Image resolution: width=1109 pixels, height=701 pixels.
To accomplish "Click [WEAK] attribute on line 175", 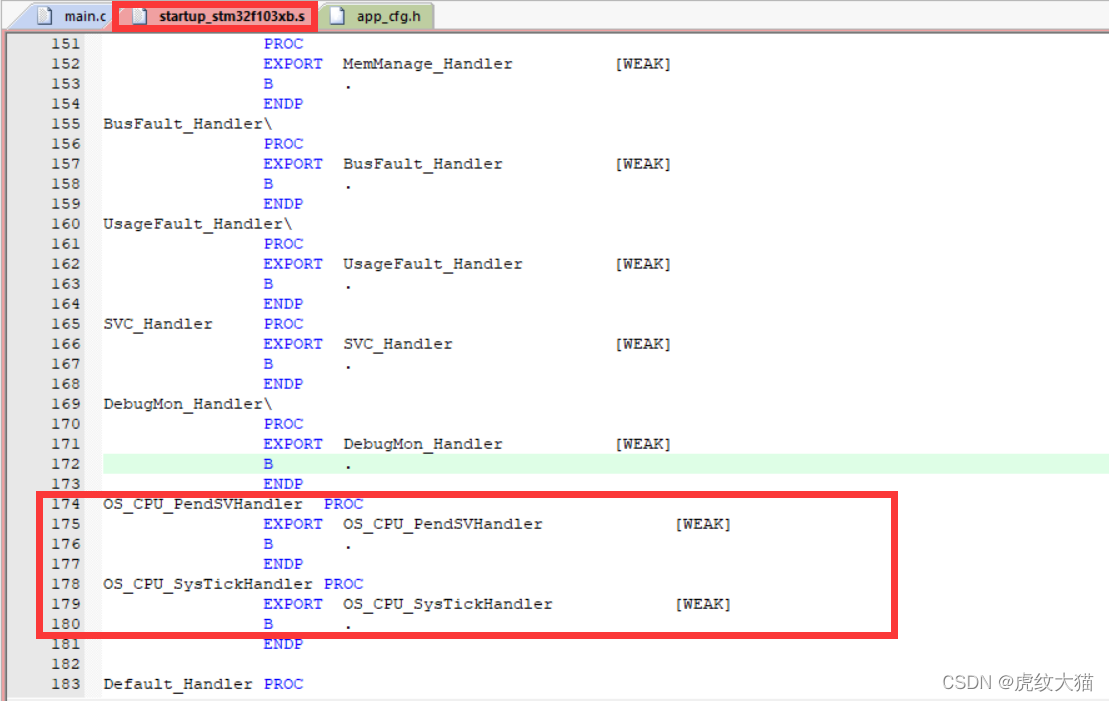I will tap(703, 523).
